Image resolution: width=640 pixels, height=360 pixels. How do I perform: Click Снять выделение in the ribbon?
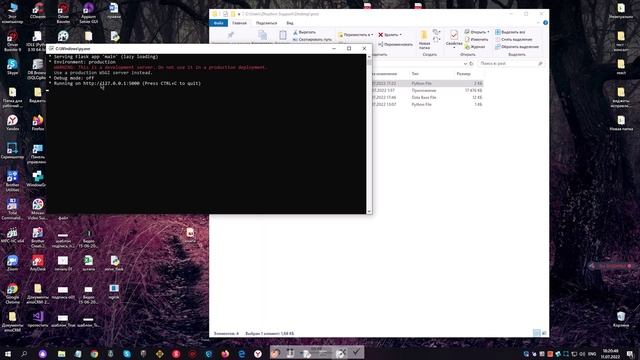pyautogui.click(x=513, y=40)
